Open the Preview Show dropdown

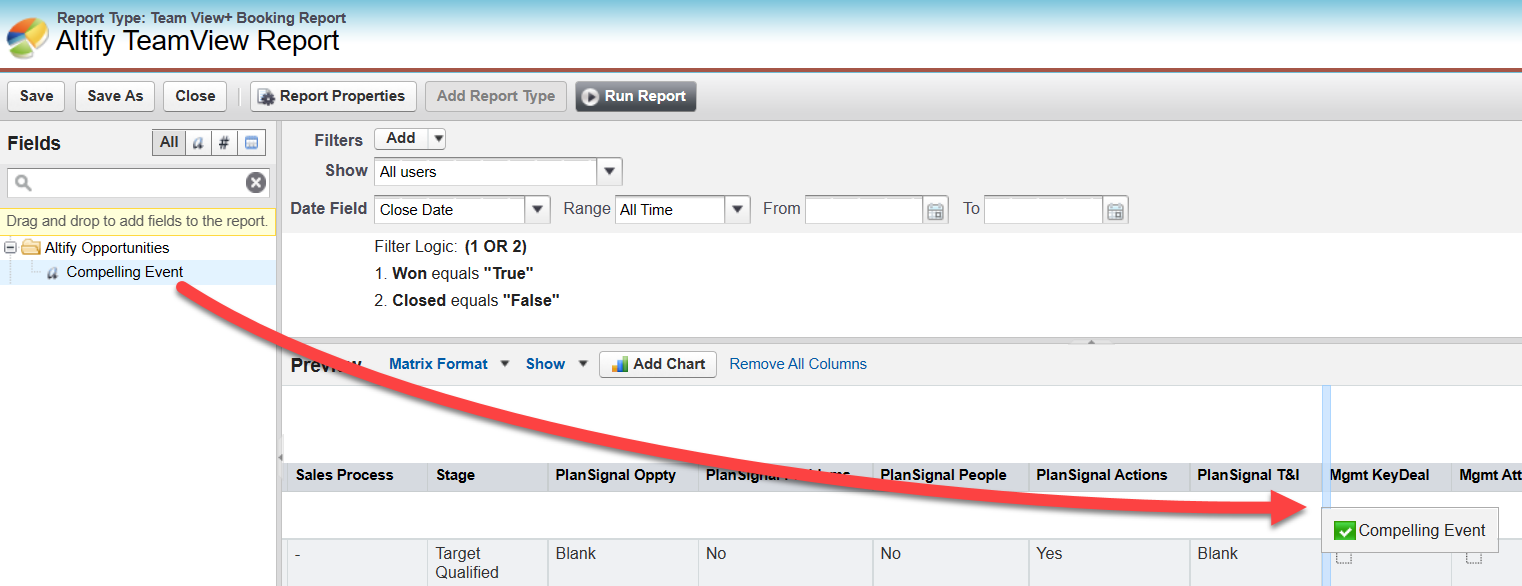[556, 364]
